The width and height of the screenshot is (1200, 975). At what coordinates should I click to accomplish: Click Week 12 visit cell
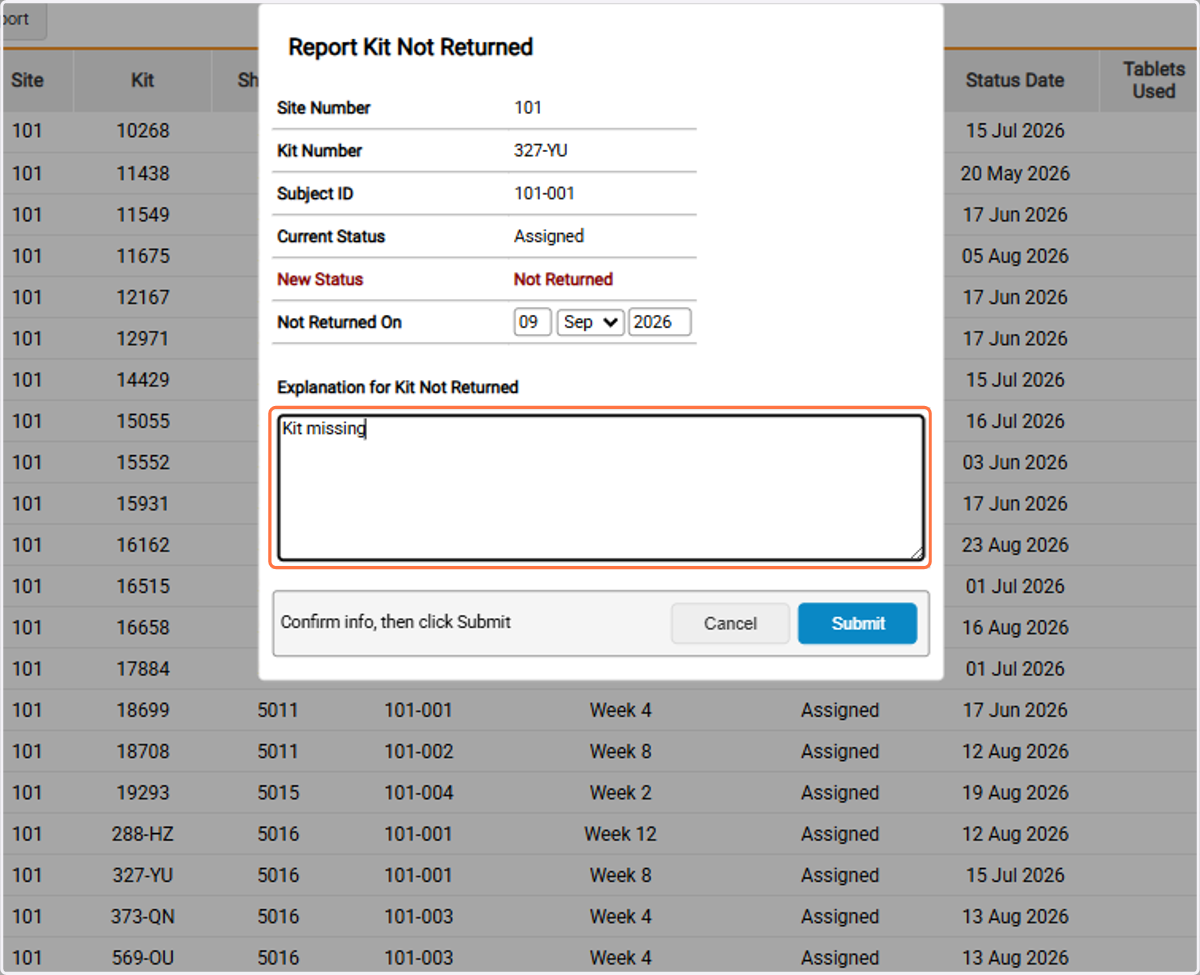tap(620, 834)
